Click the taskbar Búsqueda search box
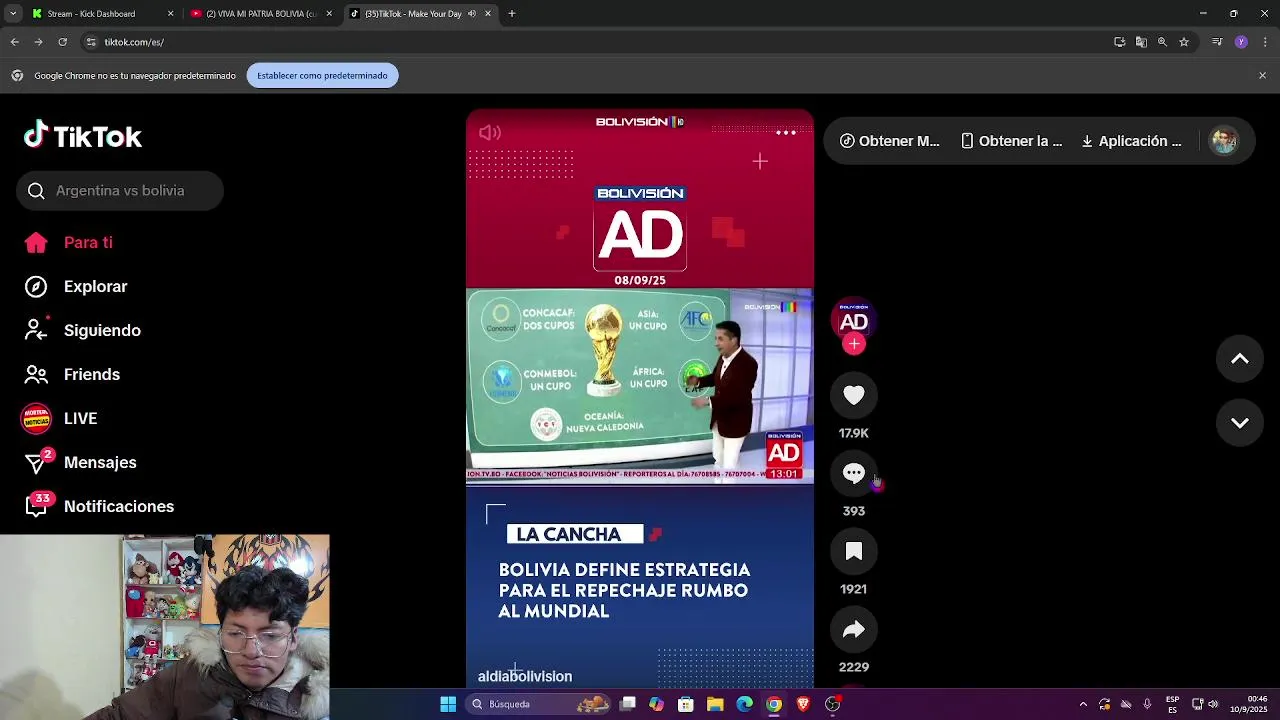The width and height of the screenshot is (1280, 720). point(540,704)
